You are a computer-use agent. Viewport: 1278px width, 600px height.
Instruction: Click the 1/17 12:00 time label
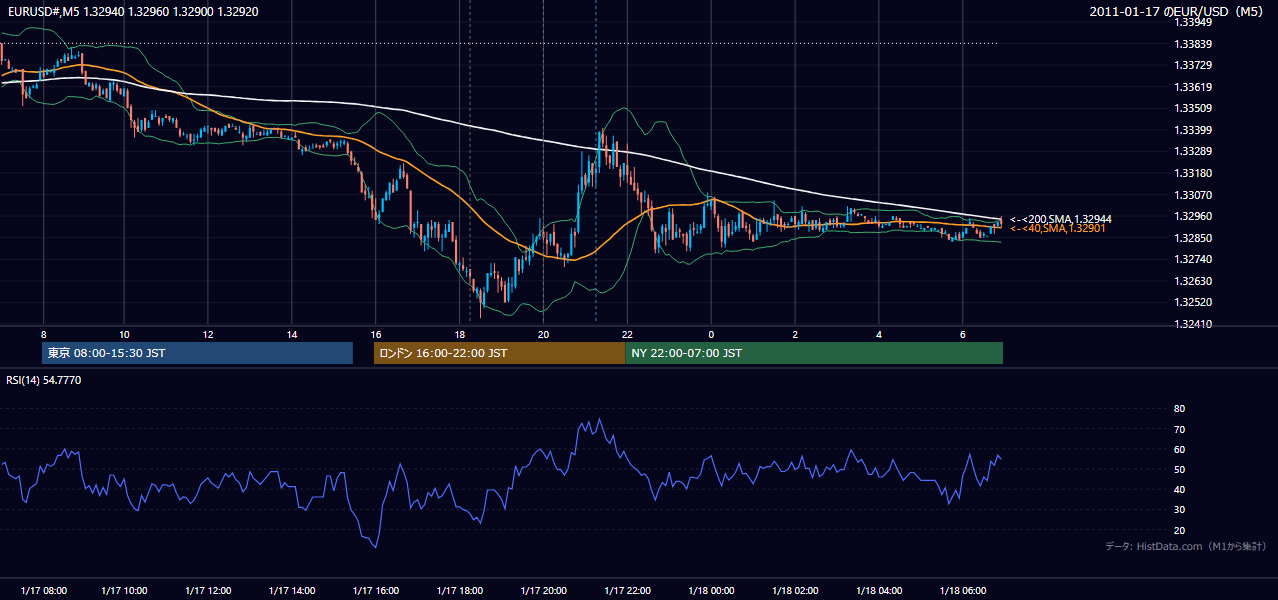pyautogui.click(x=209, y=591)
